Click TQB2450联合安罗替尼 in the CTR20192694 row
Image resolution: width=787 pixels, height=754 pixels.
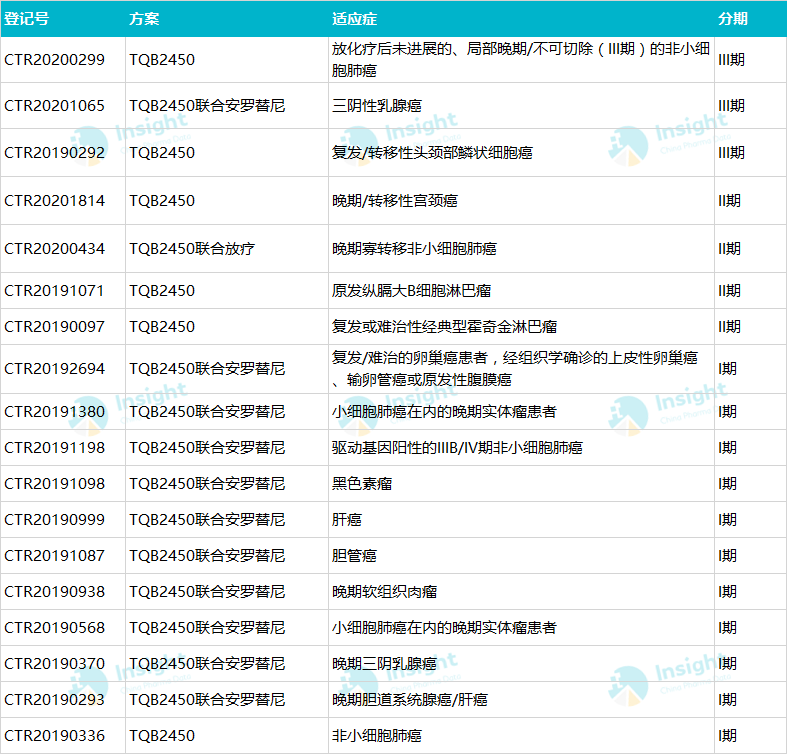[207, 369]
